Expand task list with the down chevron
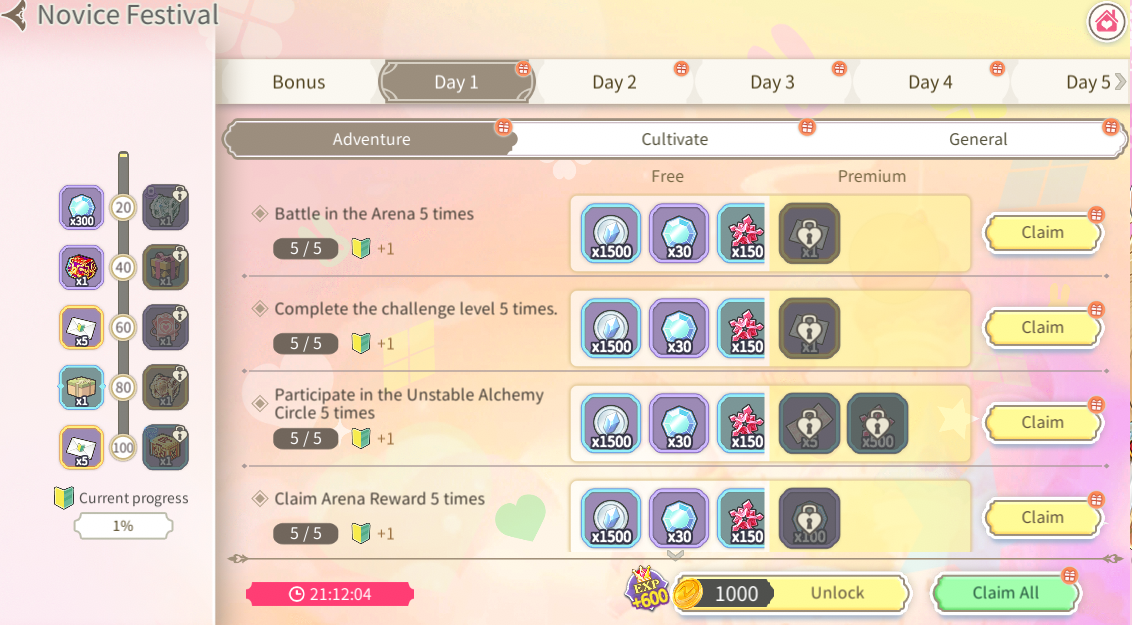Viewport: 1132px width, 625px height. (x=675, y=555)
